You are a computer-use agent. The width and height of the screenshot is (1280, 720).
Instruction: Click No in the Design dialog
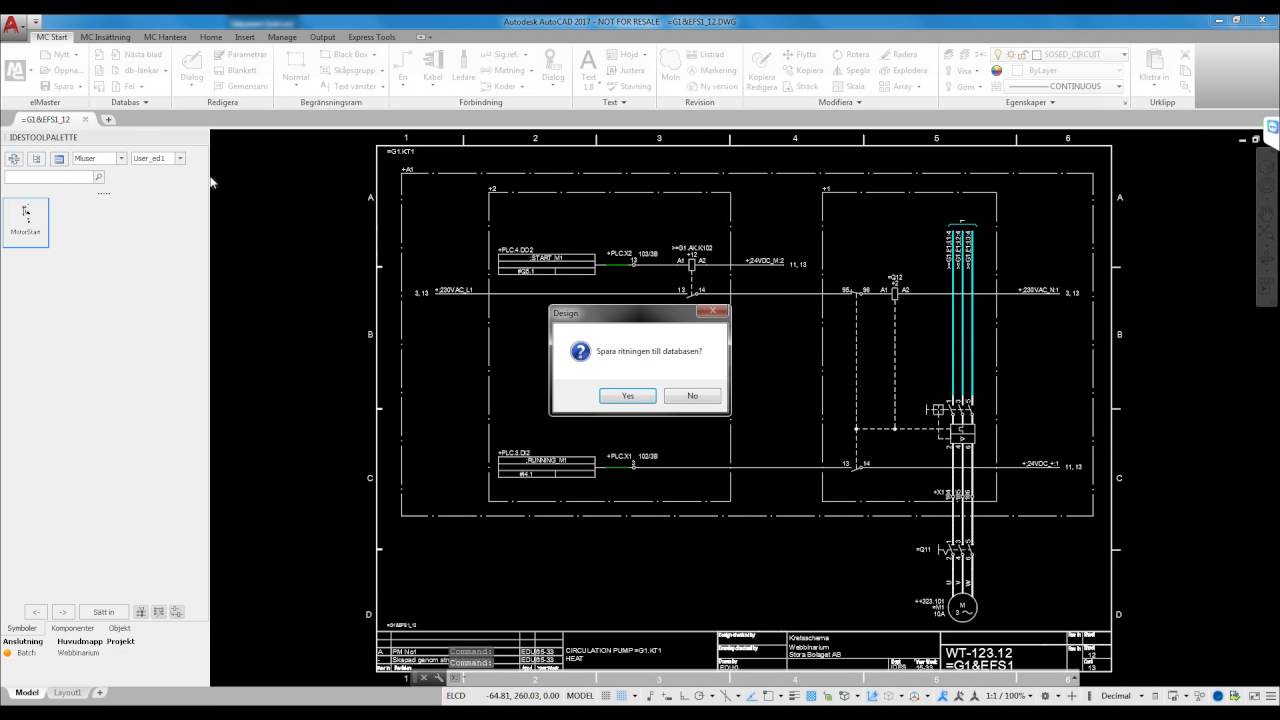pos(692,396)
